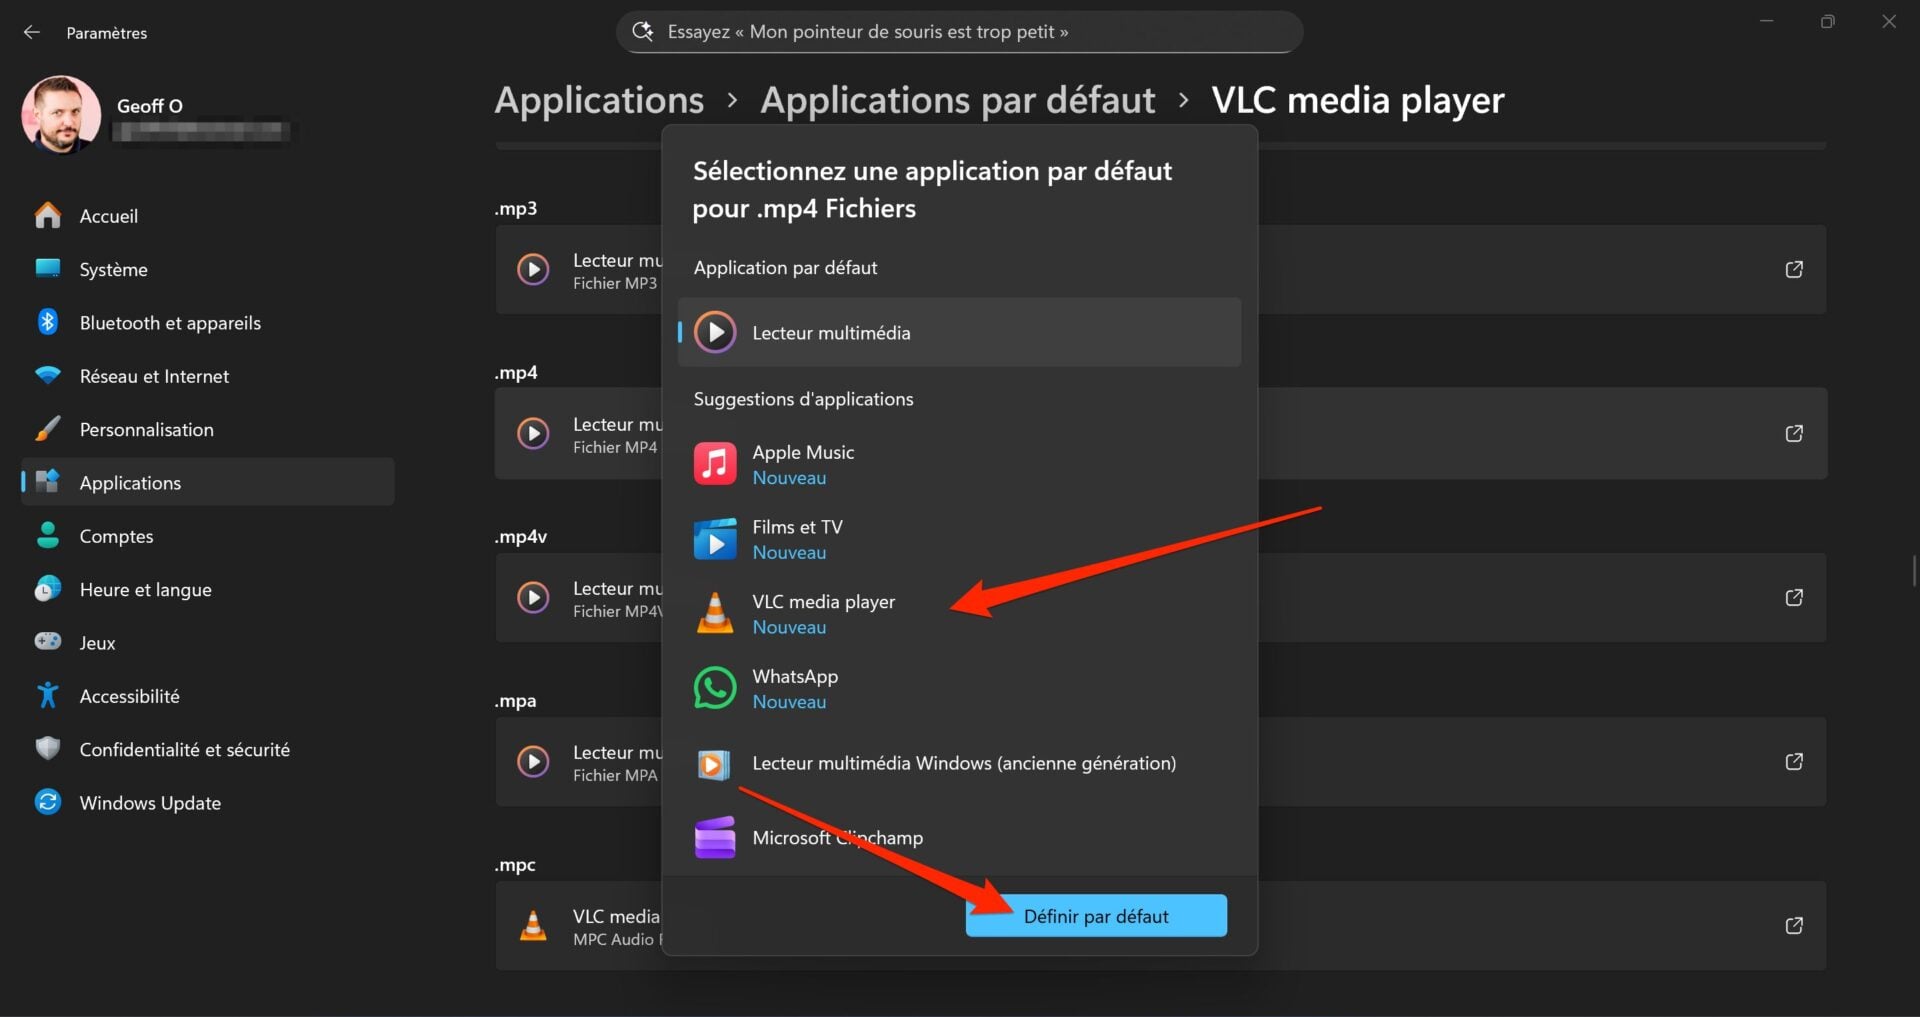Click the Heure et langue globe icon

coord(47,588)
